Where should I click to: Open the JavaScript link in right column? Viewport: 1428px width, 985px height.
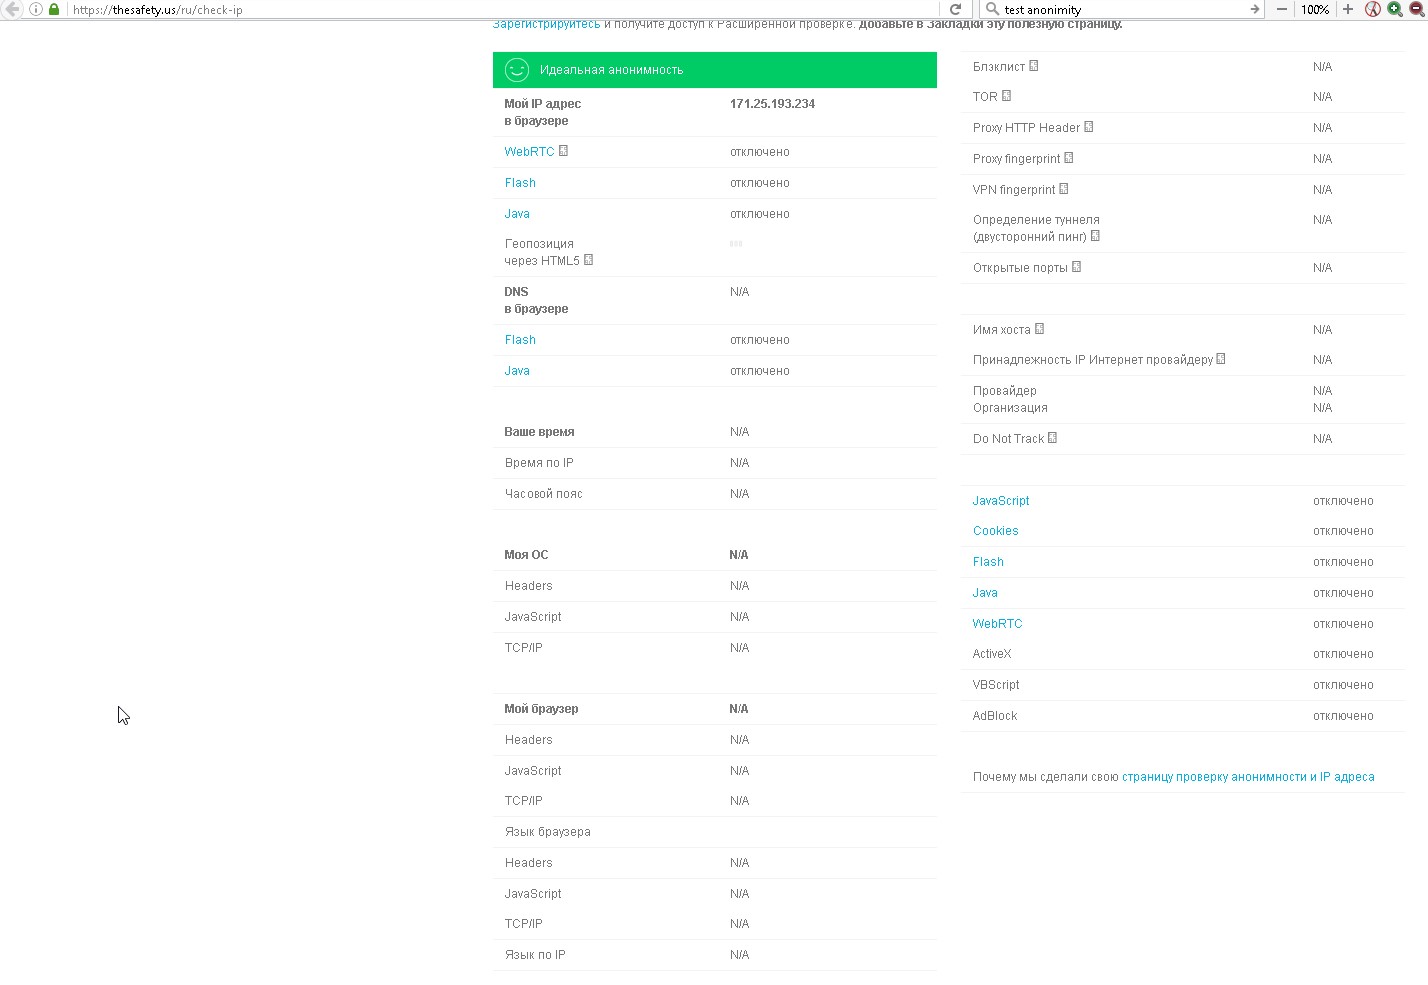click(1001, 501)
